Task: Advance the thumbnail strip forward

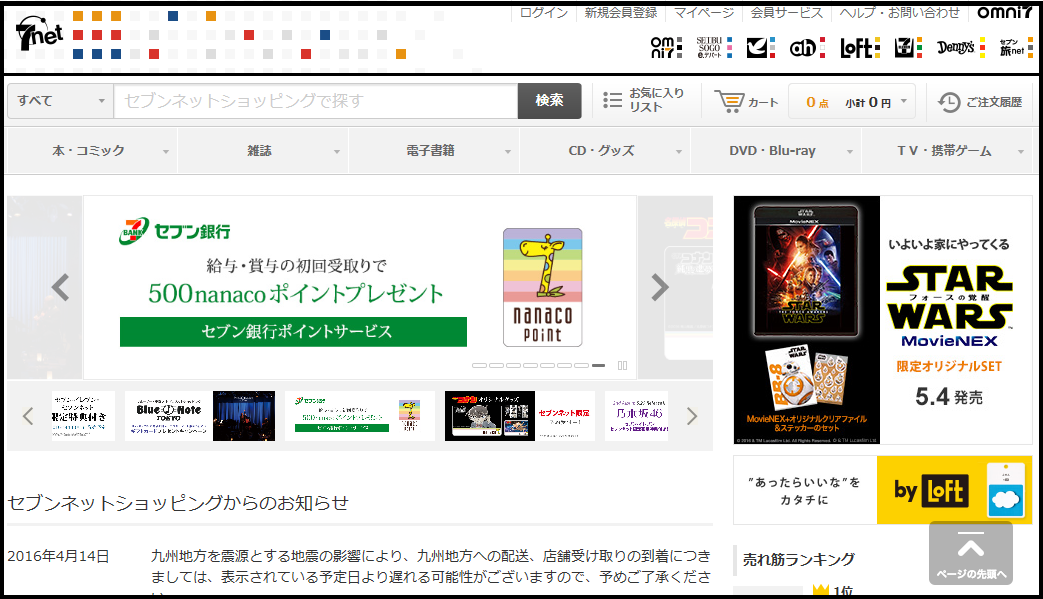Action: (692, 416)
